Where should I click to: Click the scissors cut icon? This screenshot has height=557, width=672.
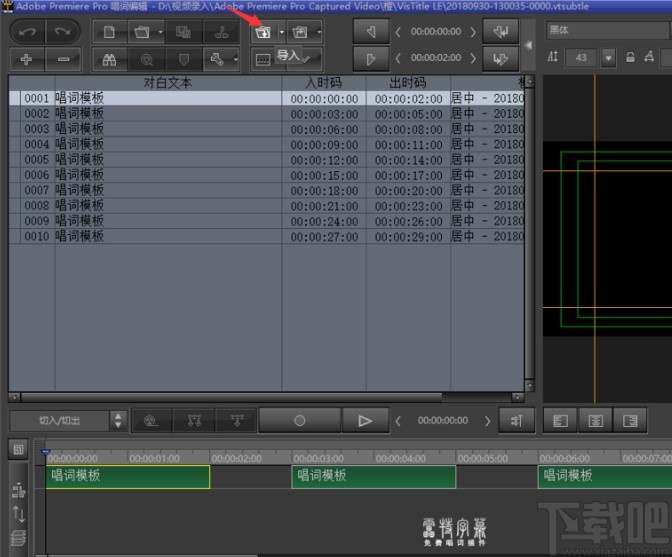pyautogui.click(x=221, y=32)
